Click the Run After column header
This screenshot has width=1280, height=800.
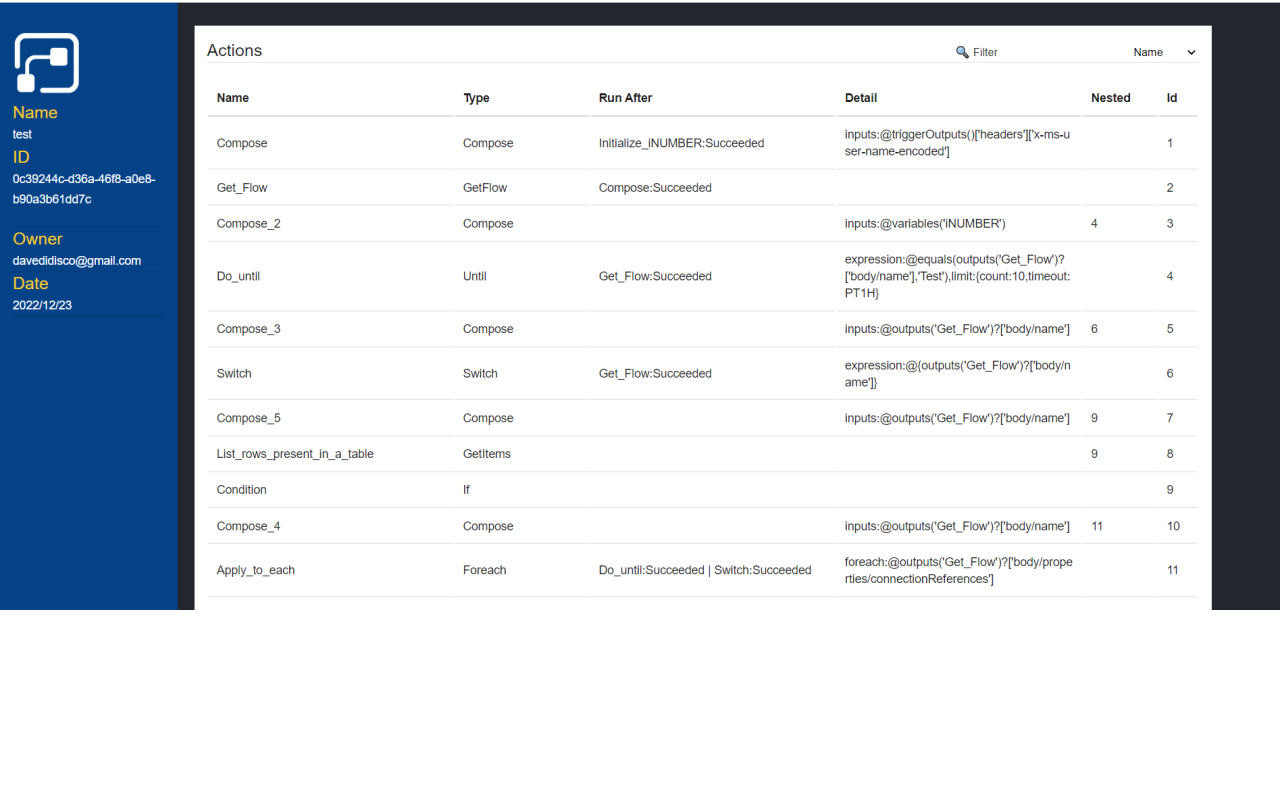coord(625,98)
